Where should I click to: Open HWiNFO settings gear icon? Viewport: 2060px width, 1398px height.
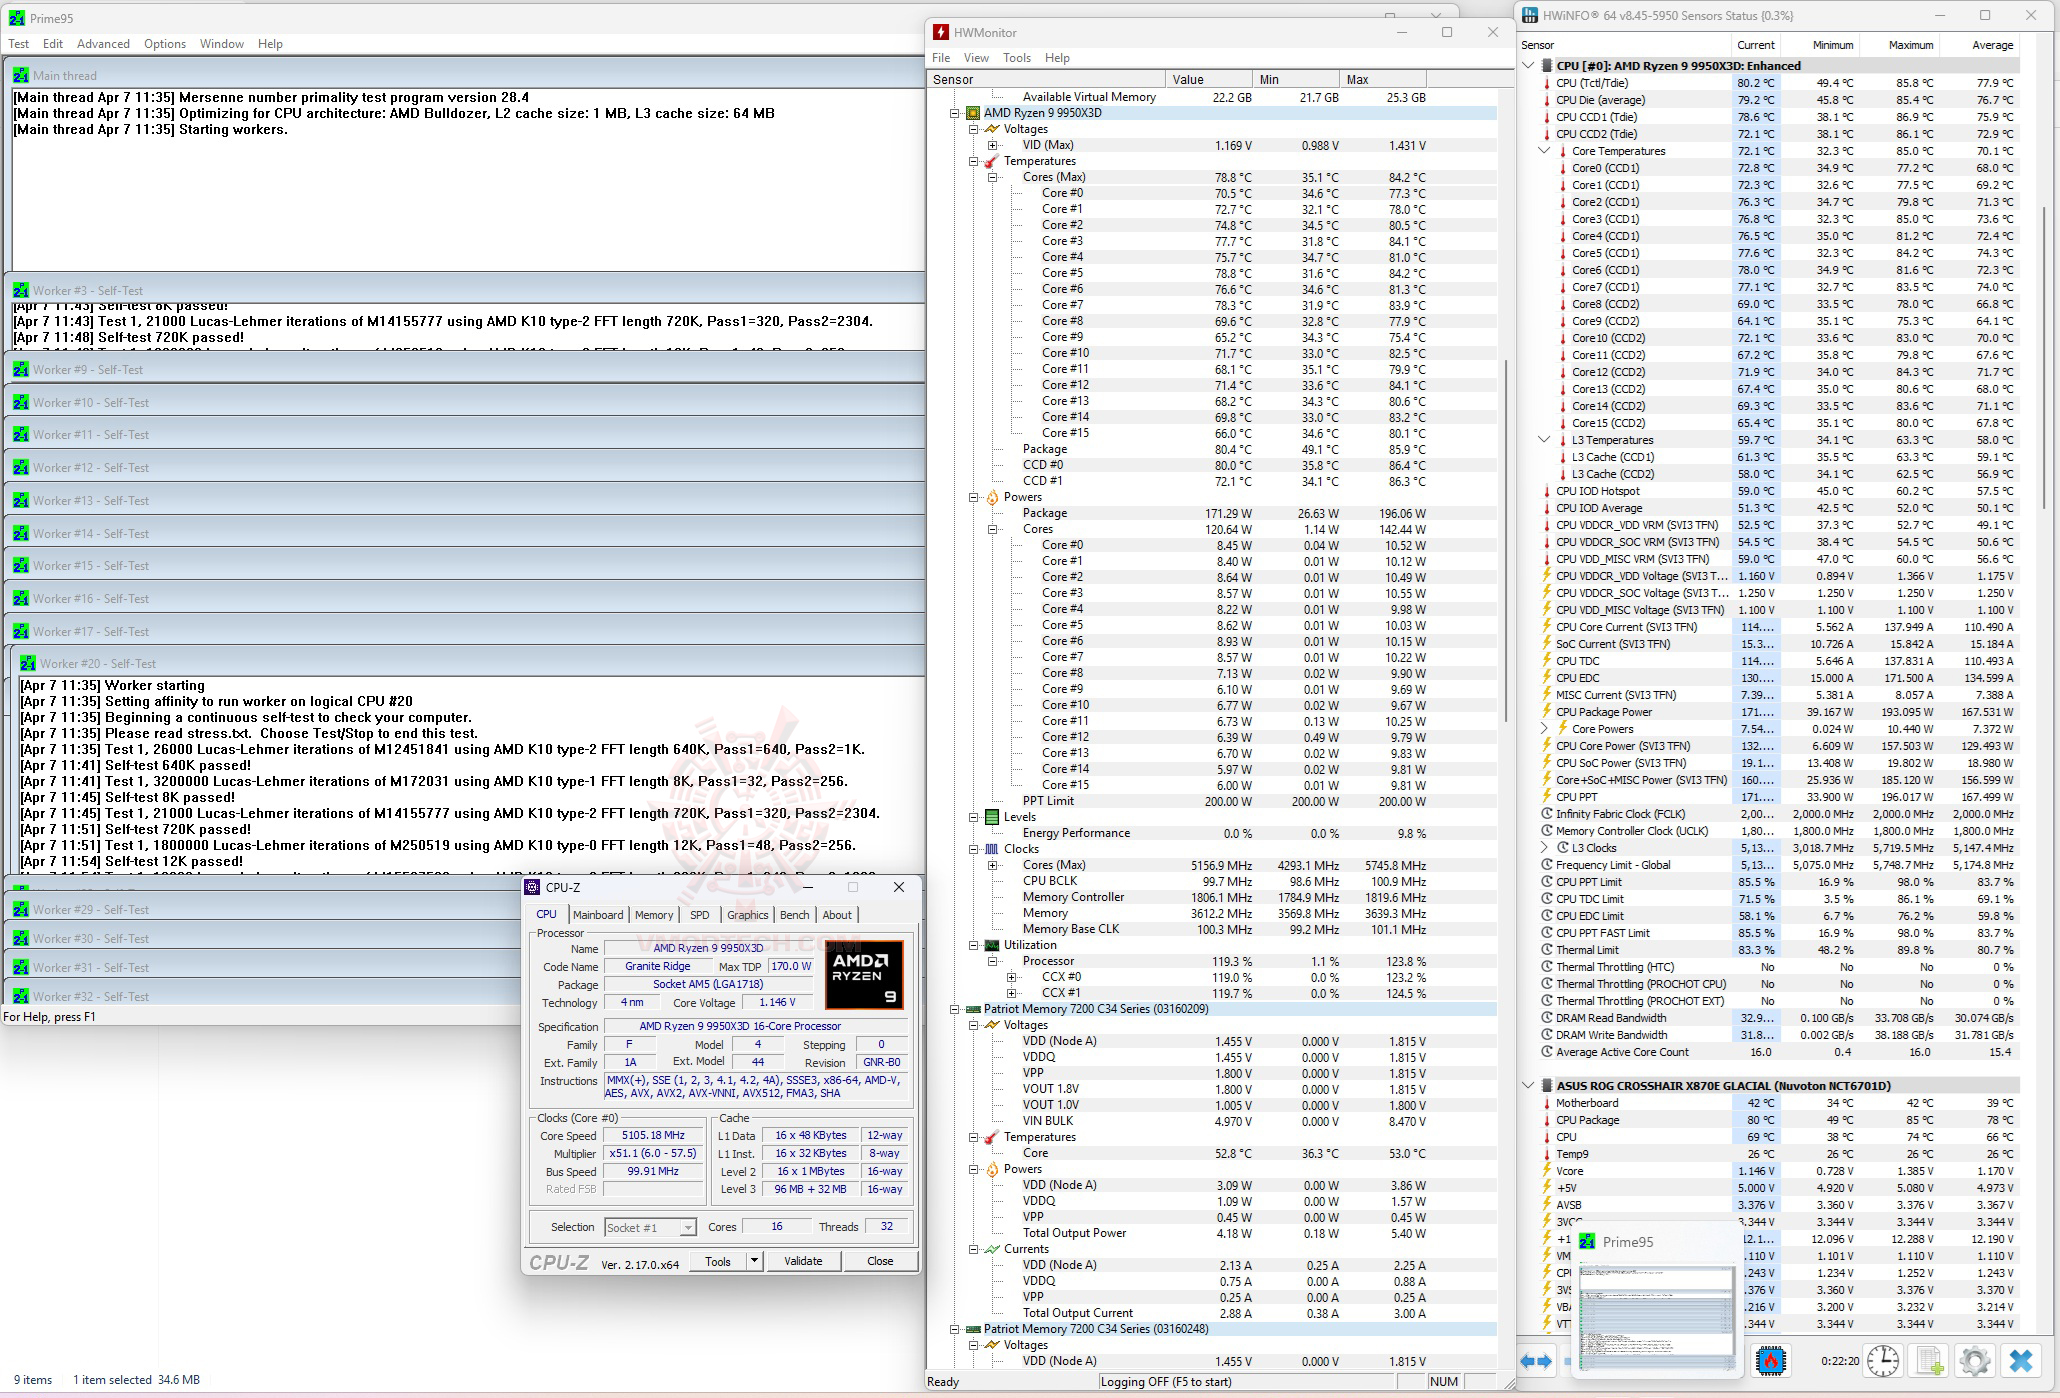pyautogui.click(x=1974, y=1361)
